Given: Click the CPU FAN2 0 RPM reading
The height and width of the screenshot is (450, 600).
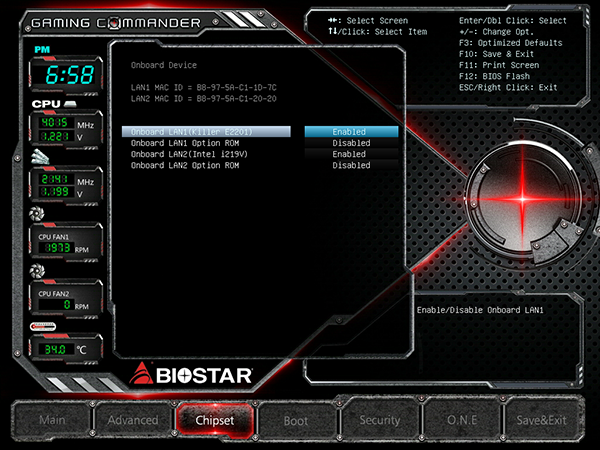Looking at the screenshot, I should tap(56, 305).
